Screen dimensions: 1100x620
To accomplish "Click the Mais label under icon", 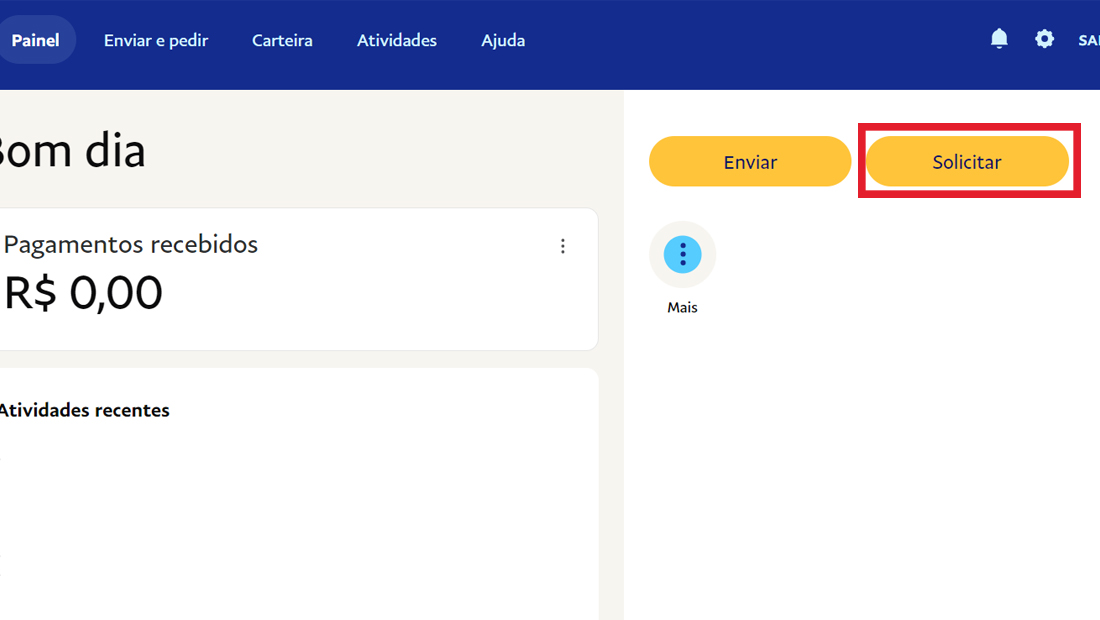I will pos(683,307).
